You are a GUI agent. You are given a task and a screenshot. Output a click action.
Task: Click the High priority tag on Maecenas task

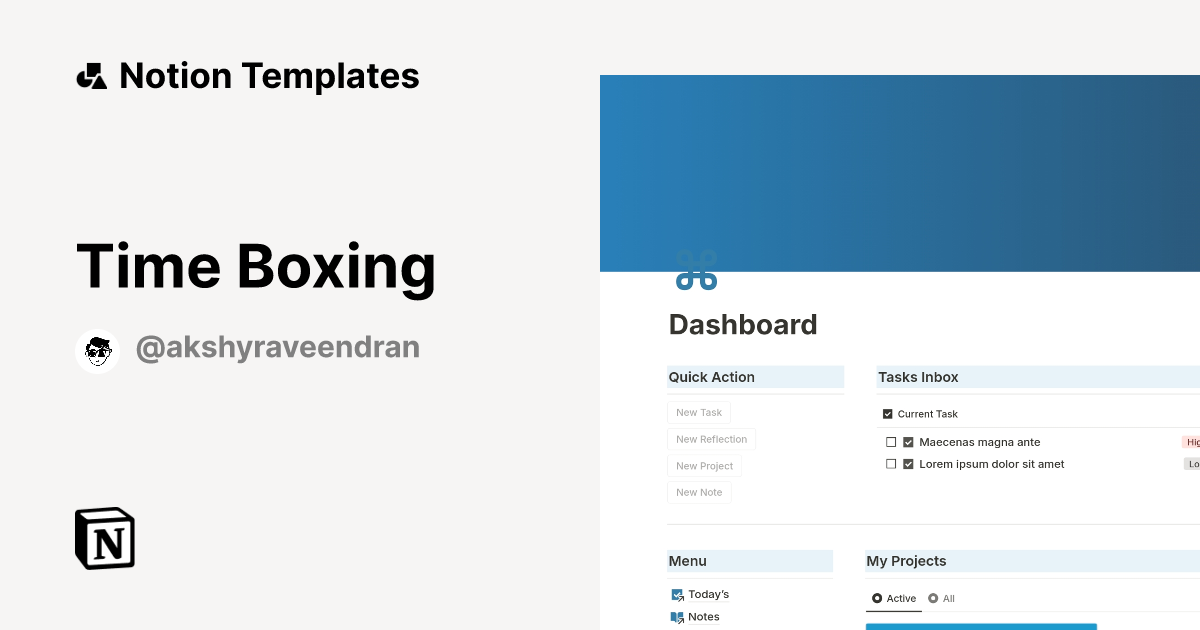click(1192, 441)
